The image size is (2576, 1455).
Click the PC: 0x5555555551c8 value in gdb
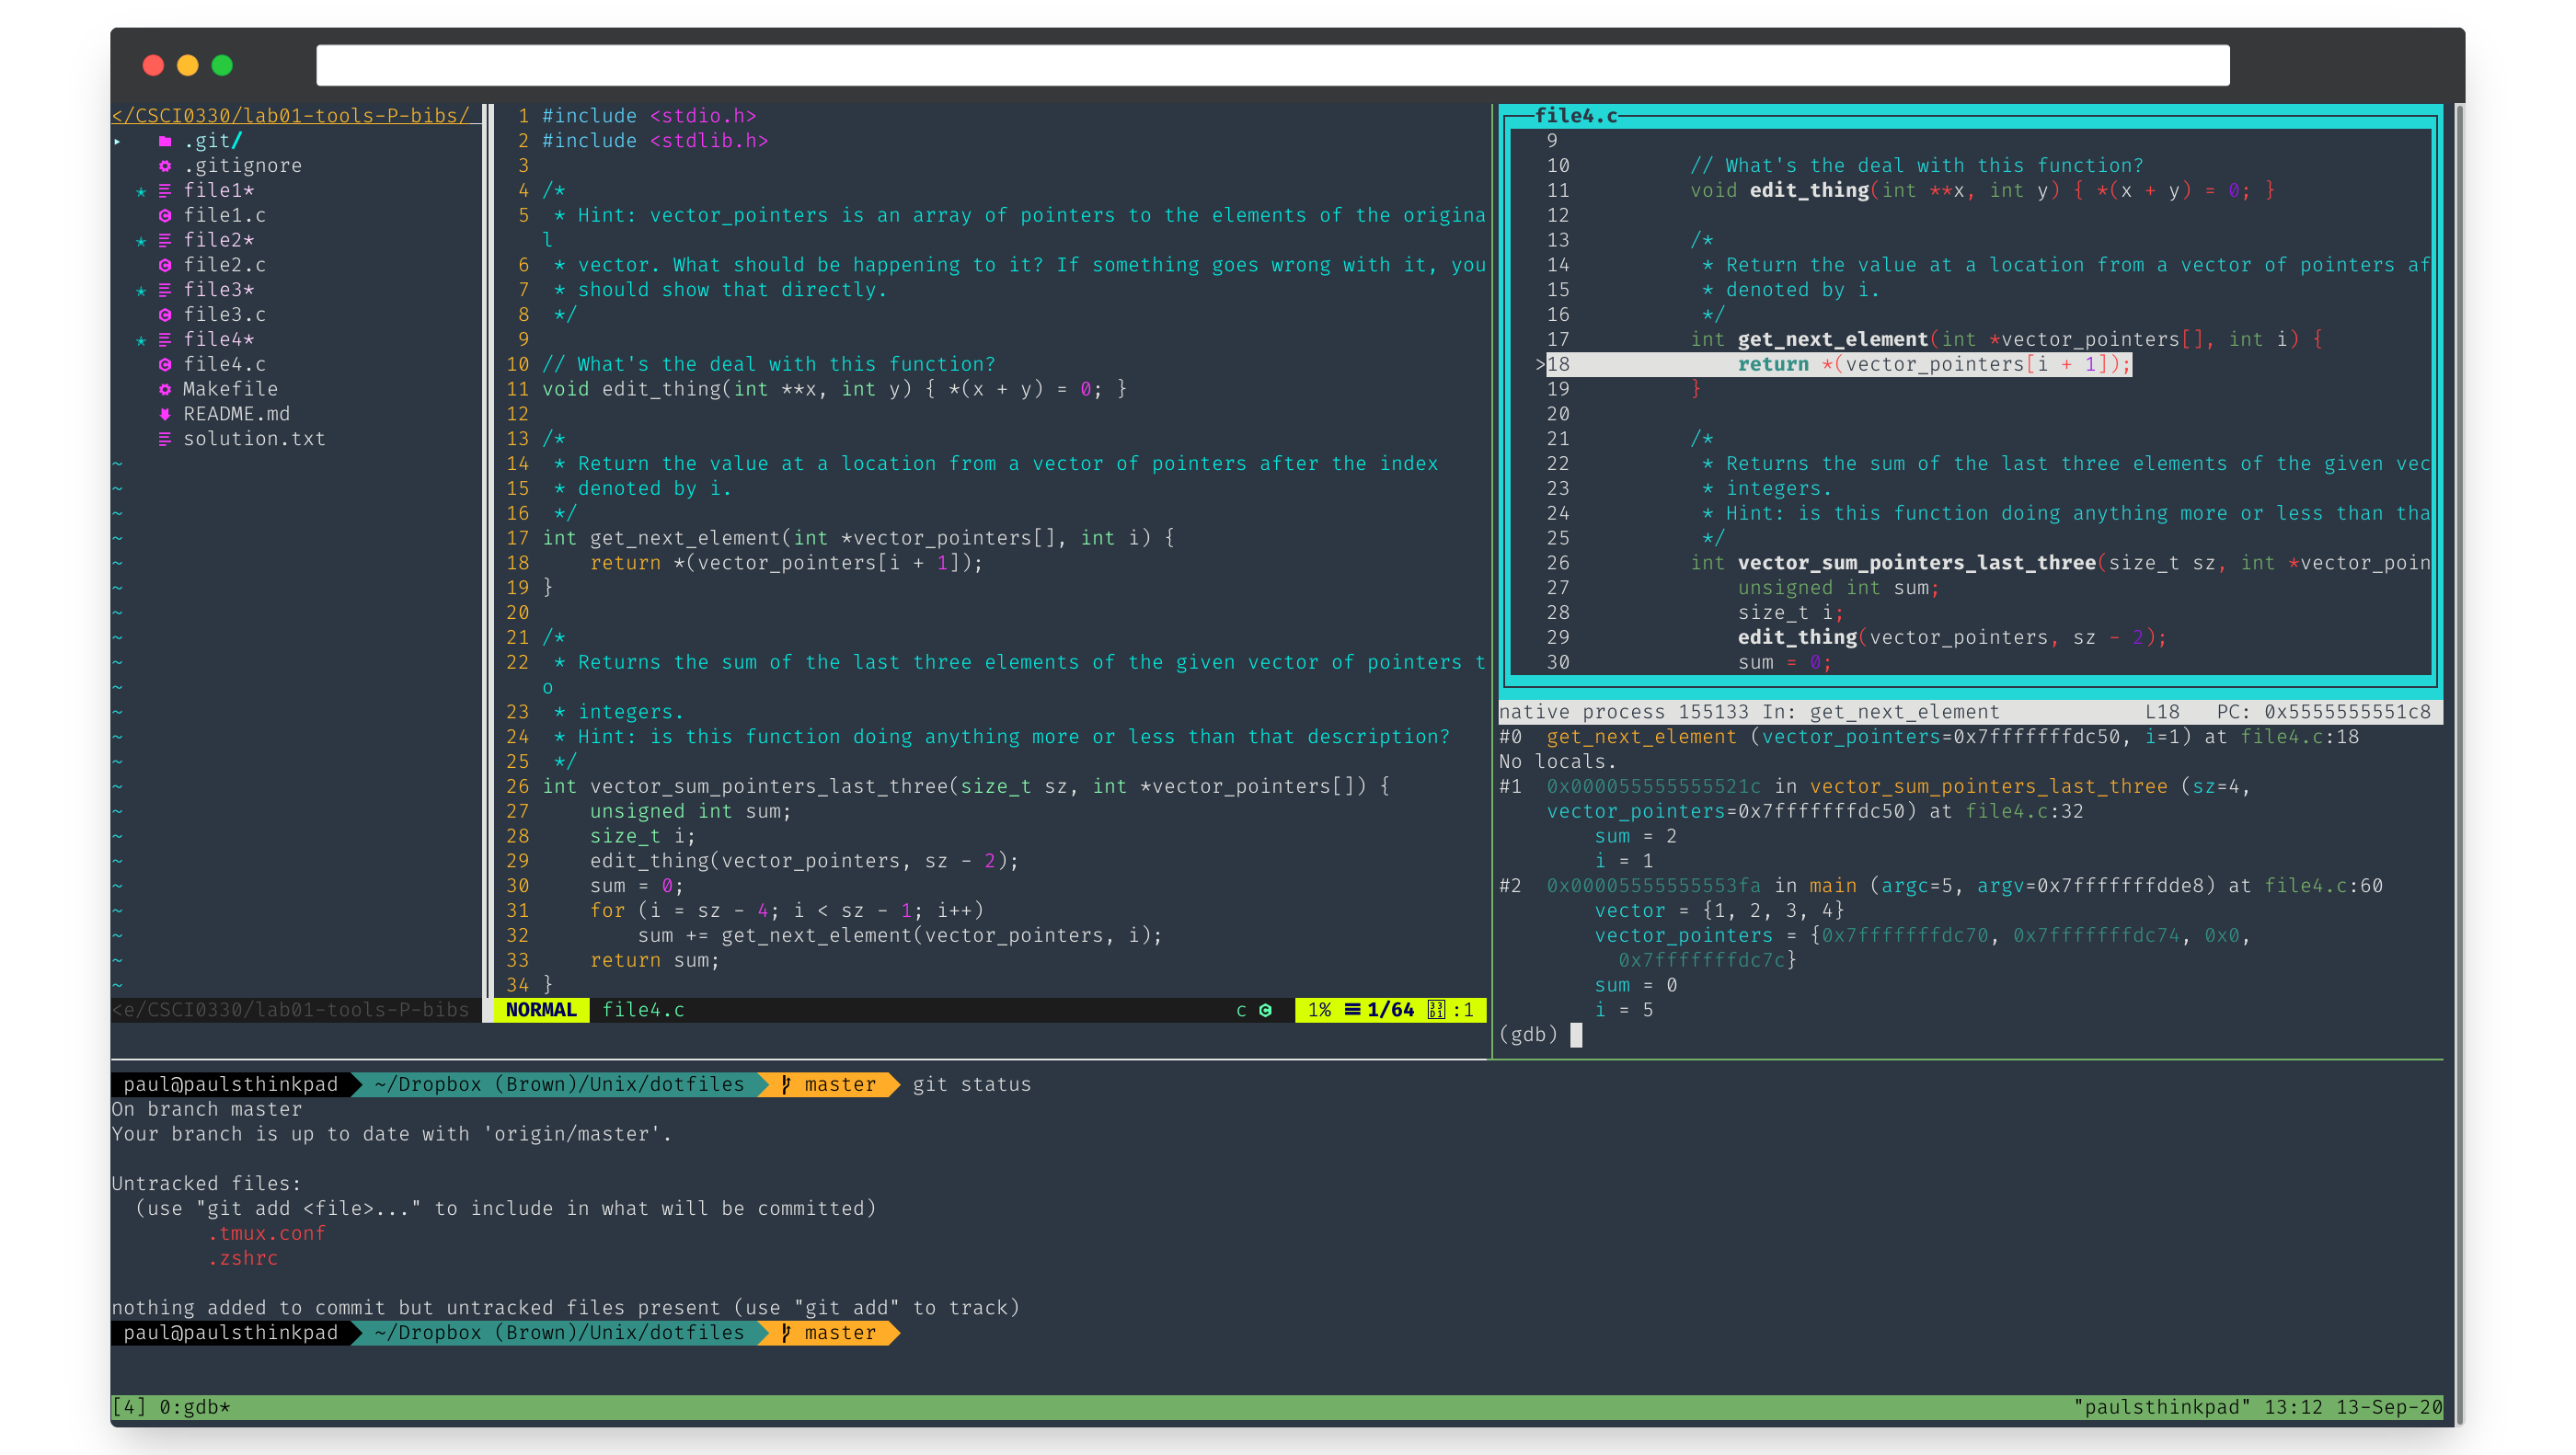coord(2323,712)
